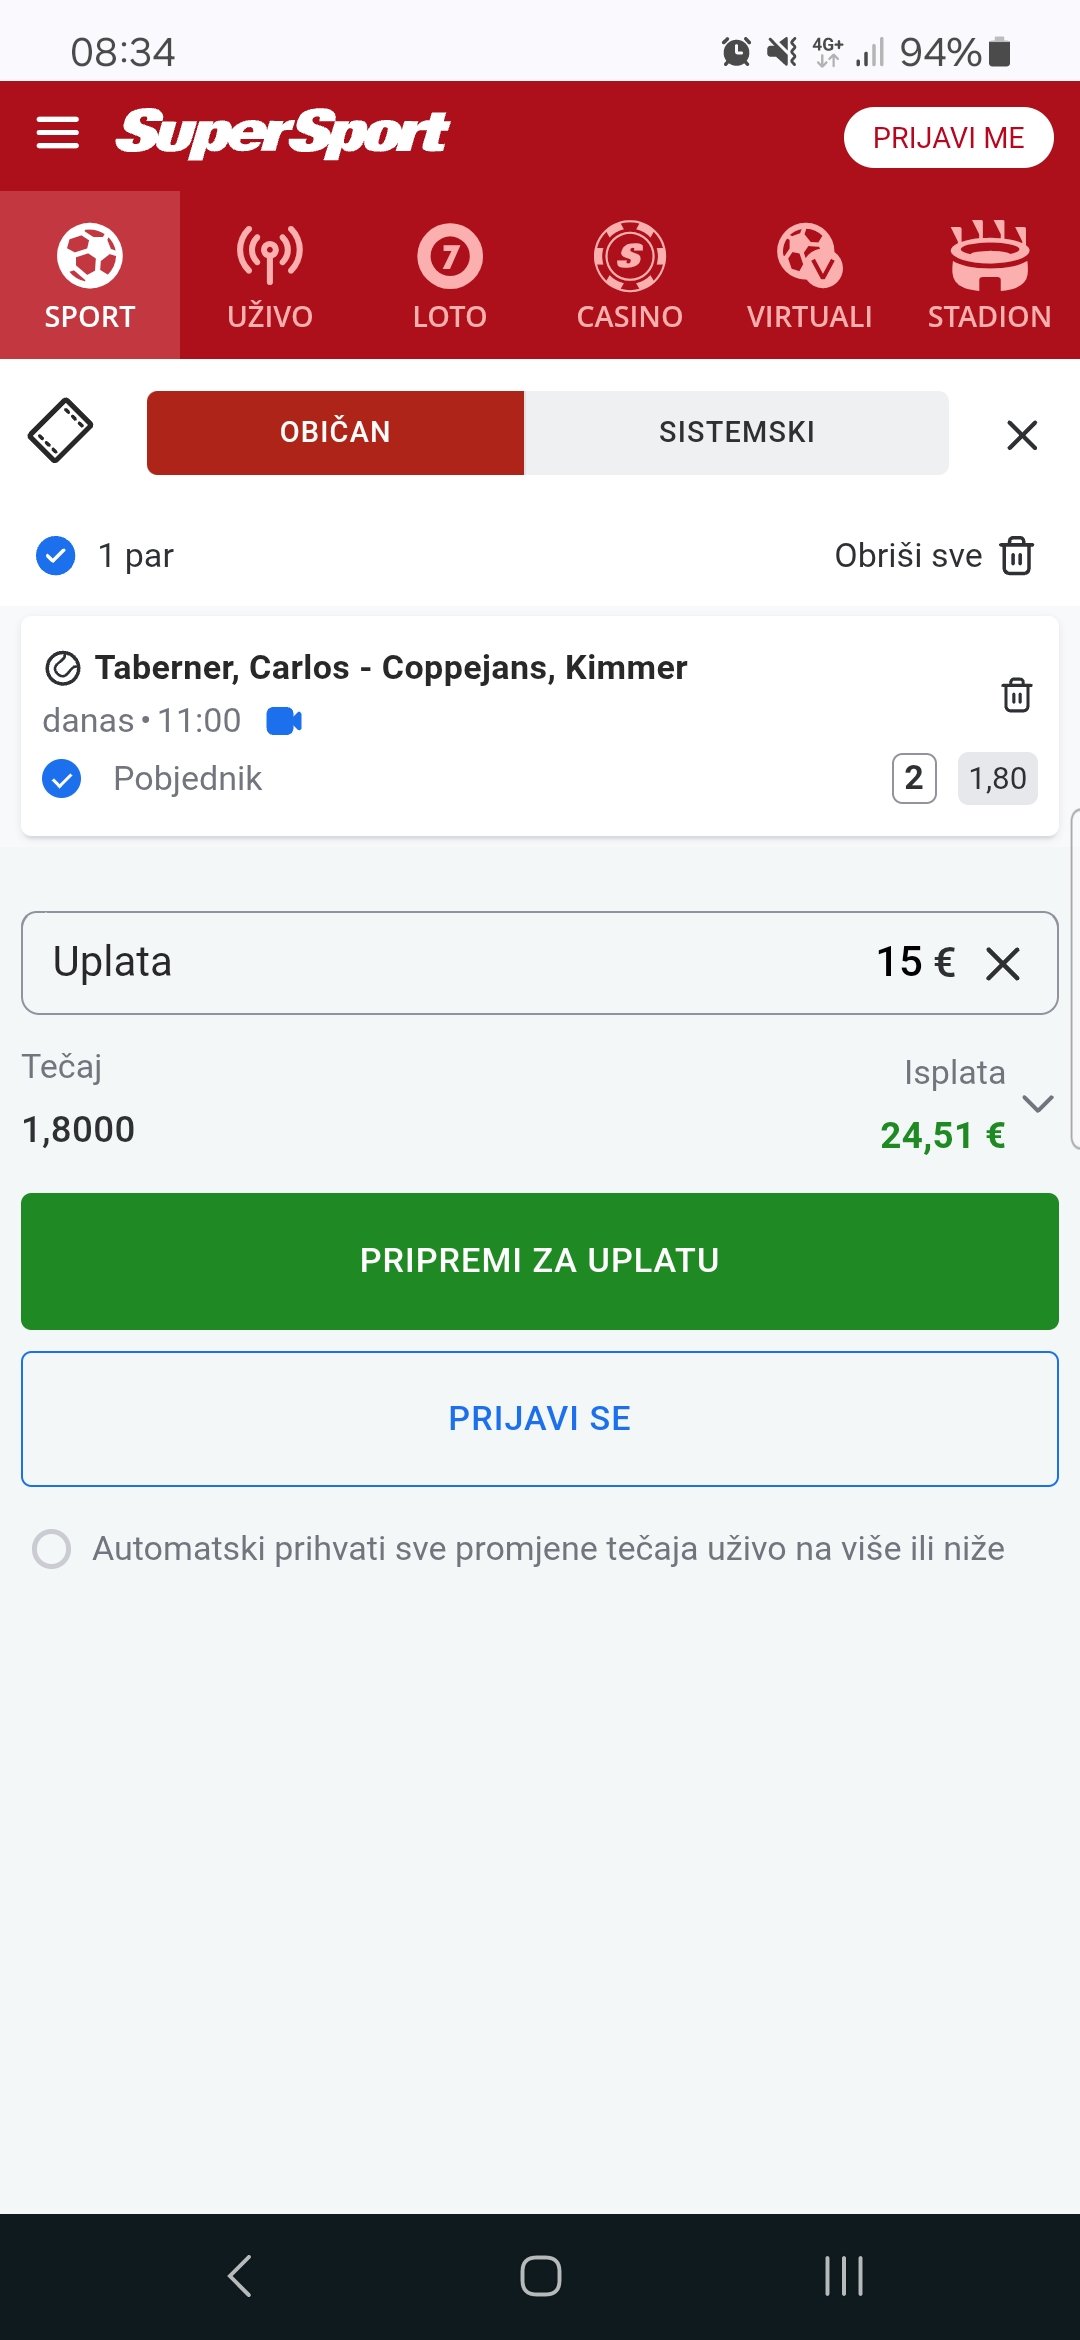Viewport: 1080px width, 2340px height.
Task: Select the Običan ticket tab
Action: pos(335,432)
